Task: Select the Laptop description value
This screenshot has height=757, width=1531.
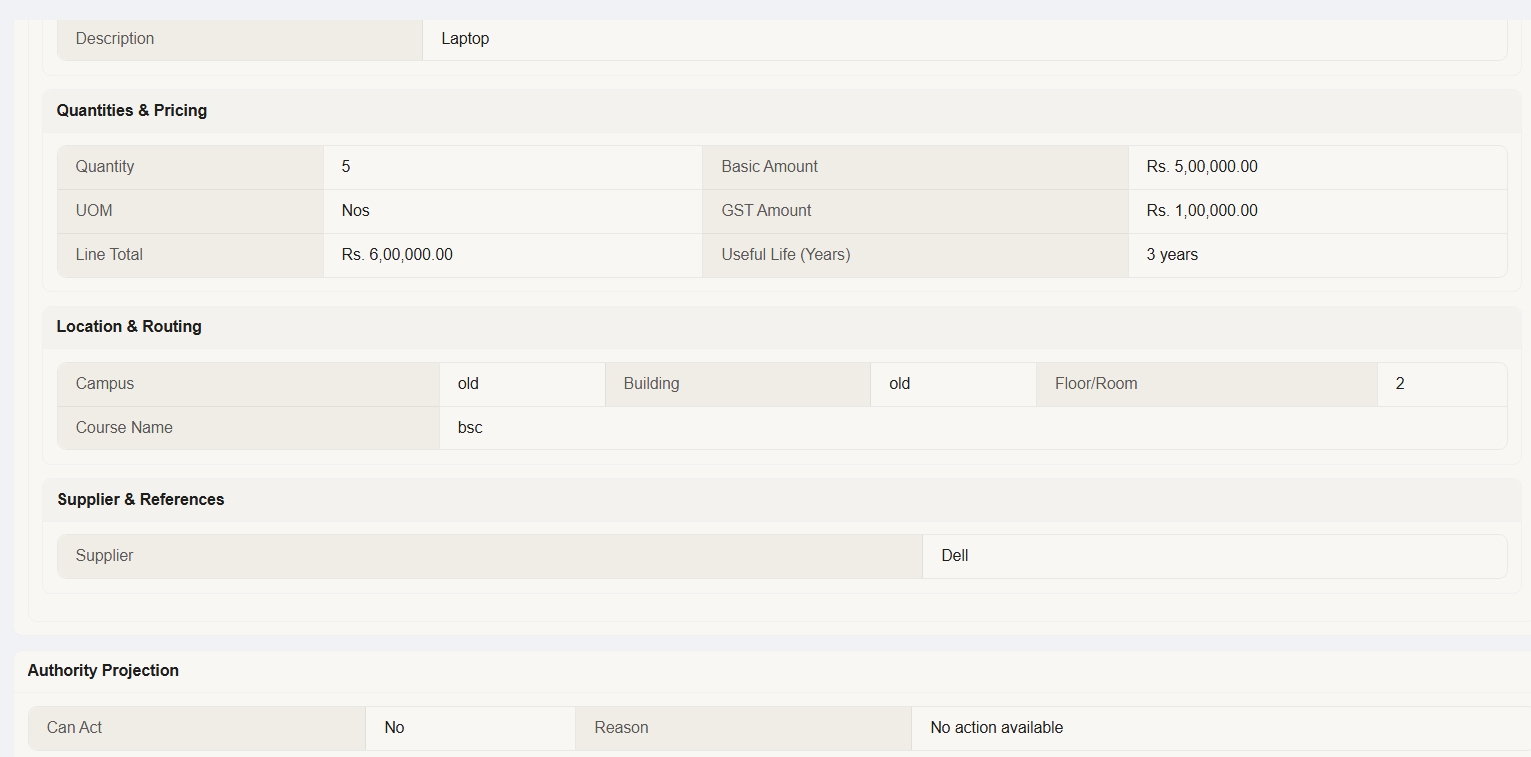Action: tap(465, 39)
